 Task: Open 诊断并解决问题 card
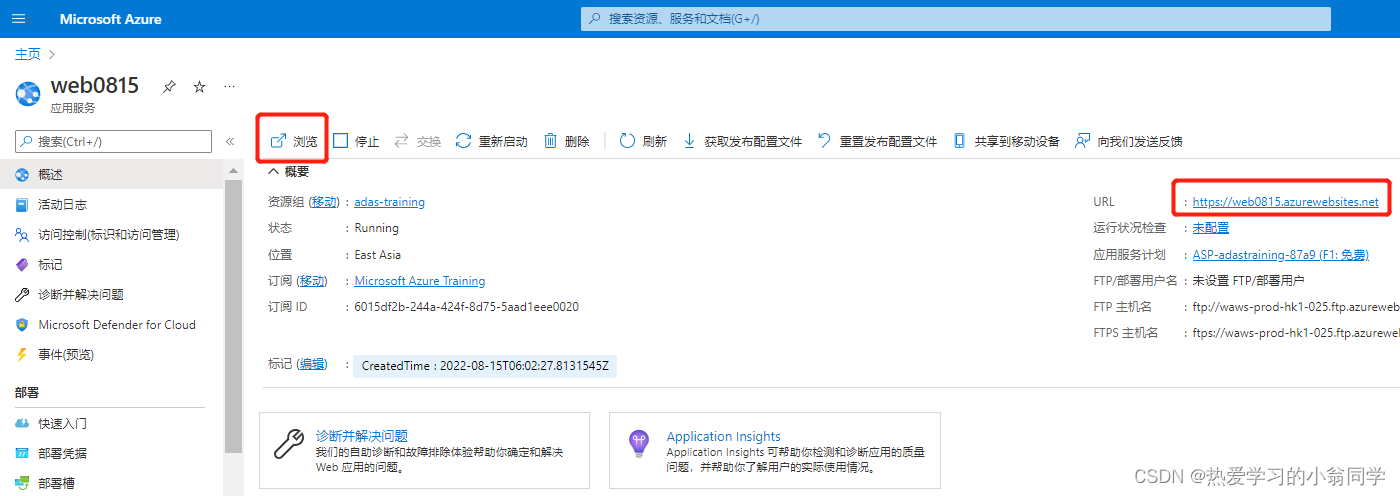point(424,450)
